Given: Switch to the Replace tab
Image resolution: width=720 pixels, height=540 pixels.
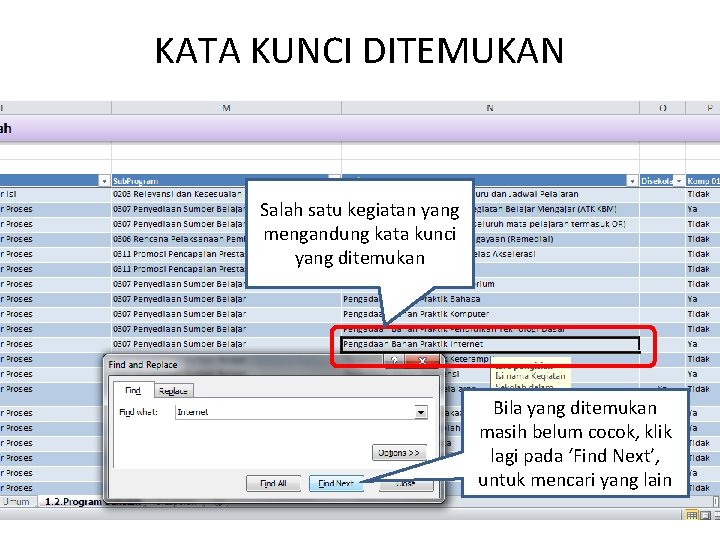Looking at the screenshot, I should tap(173, 391).
